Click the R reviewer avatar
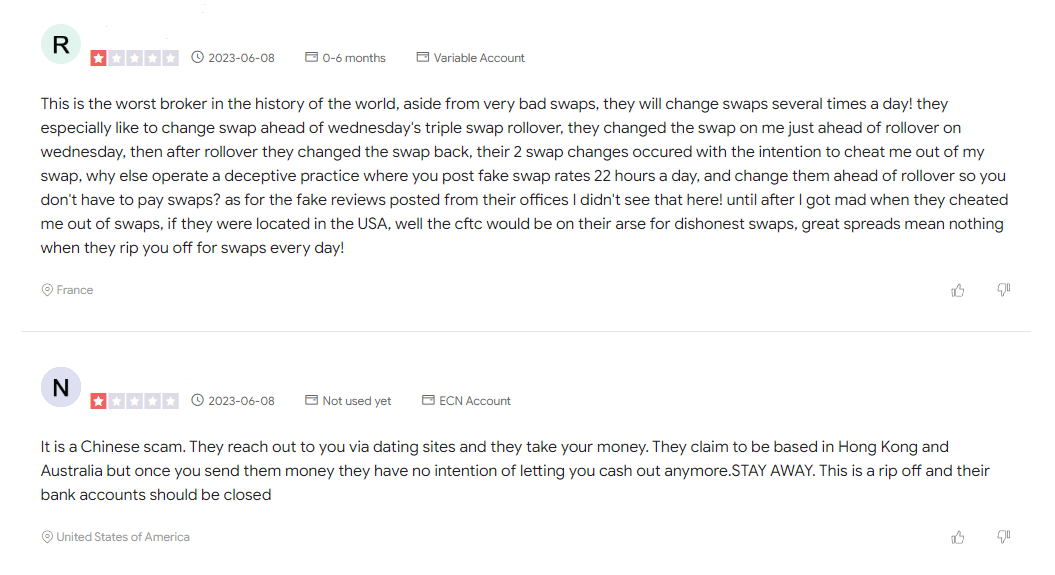Viewport: 1055px width, 575px height. coord(61,44)
